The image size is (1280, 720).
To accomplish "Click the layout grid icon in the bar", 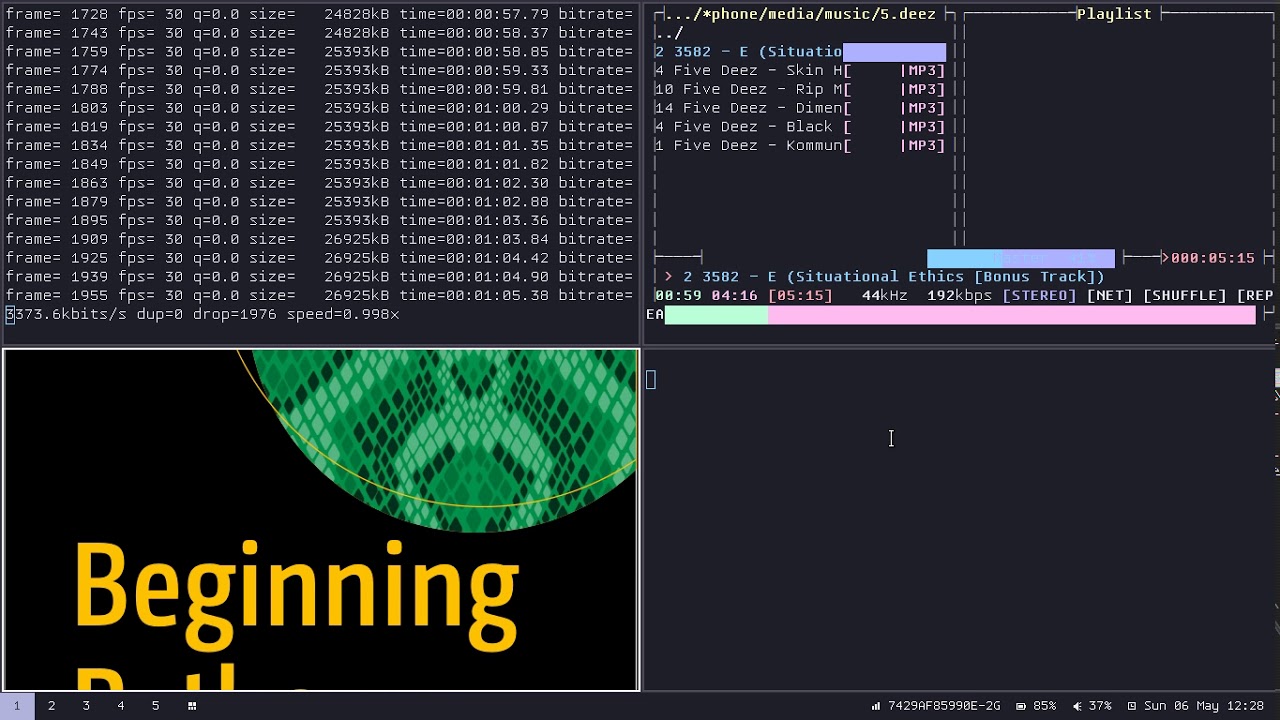I will coord(192,706).
